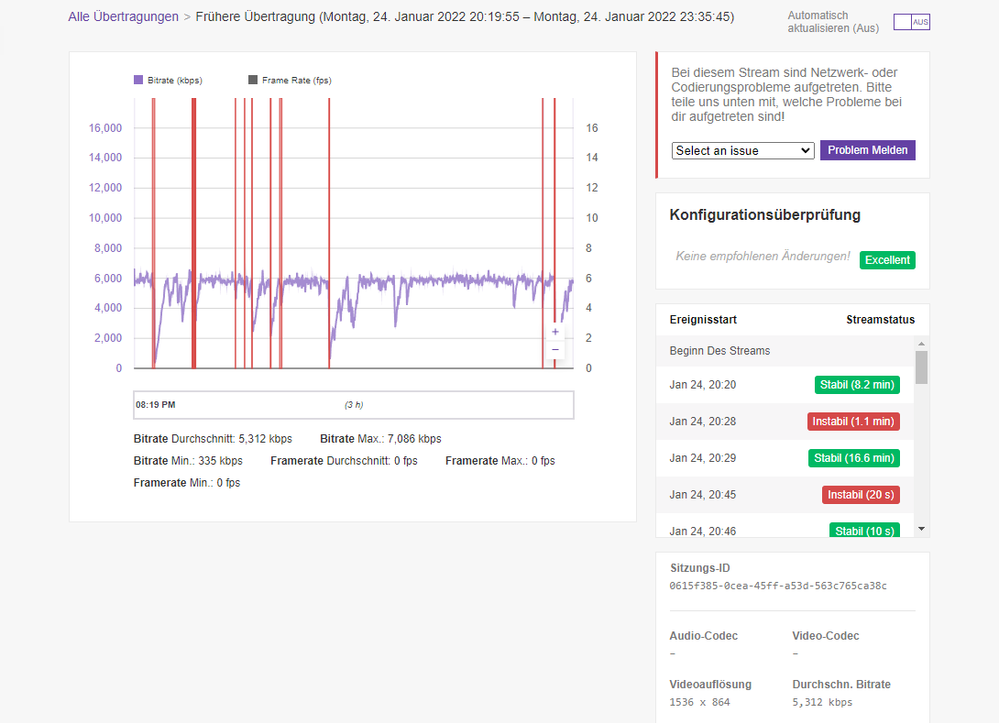Click the Stabil (16.6 min) status badge
Screen dimensions: 999x723
(x=853, y=458)
